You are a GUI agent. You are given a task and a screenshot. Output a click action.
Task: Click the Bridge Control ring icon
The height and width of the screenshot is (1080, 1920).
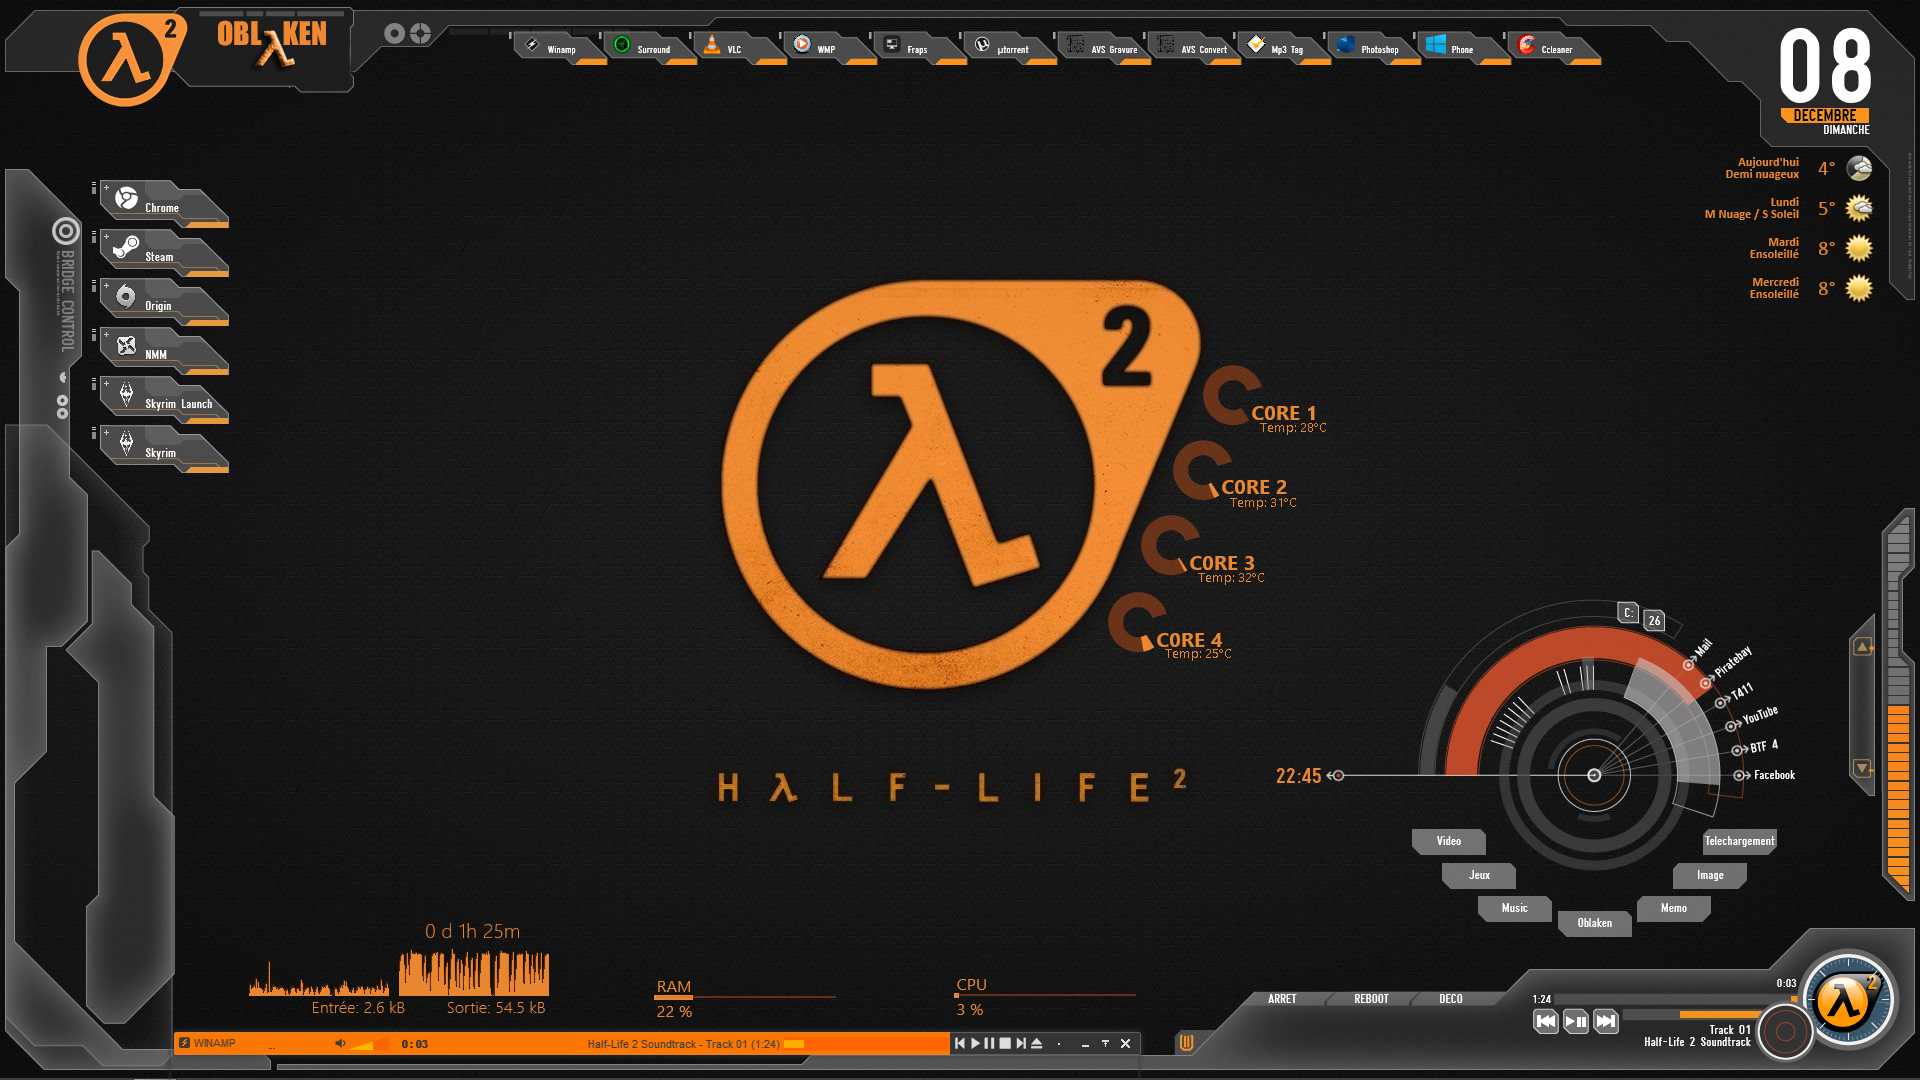tap(66, 232)
